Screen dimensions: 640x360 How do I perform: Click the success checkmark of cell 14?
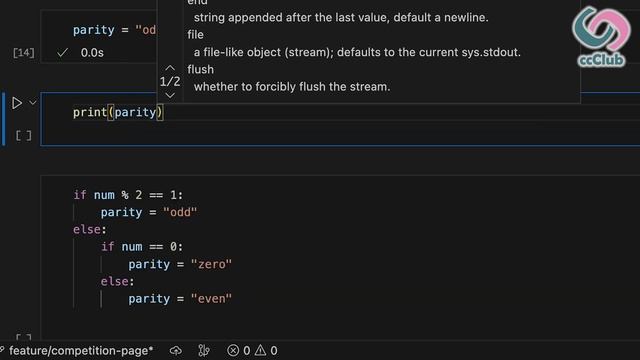62,53
